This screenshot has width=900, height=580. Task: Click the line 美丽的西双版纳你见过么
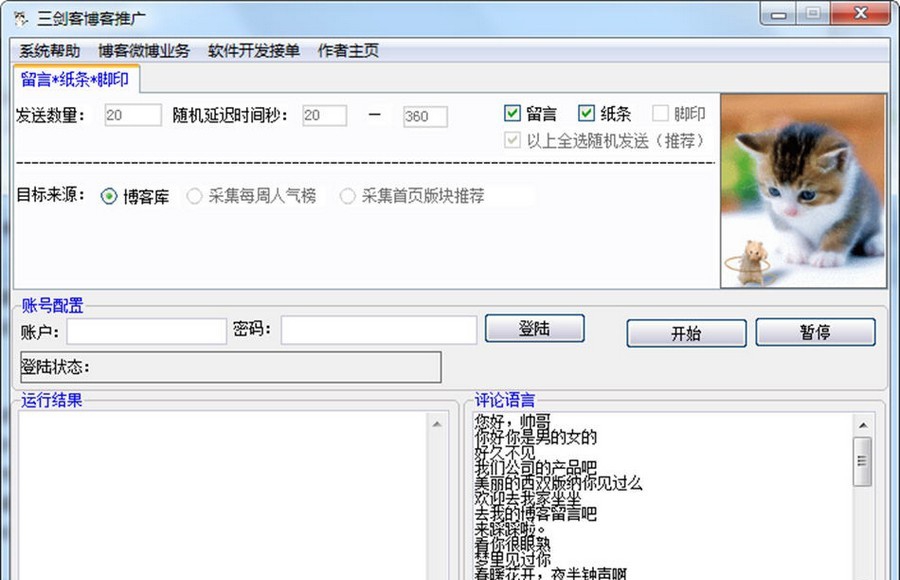tap(558, 483)
